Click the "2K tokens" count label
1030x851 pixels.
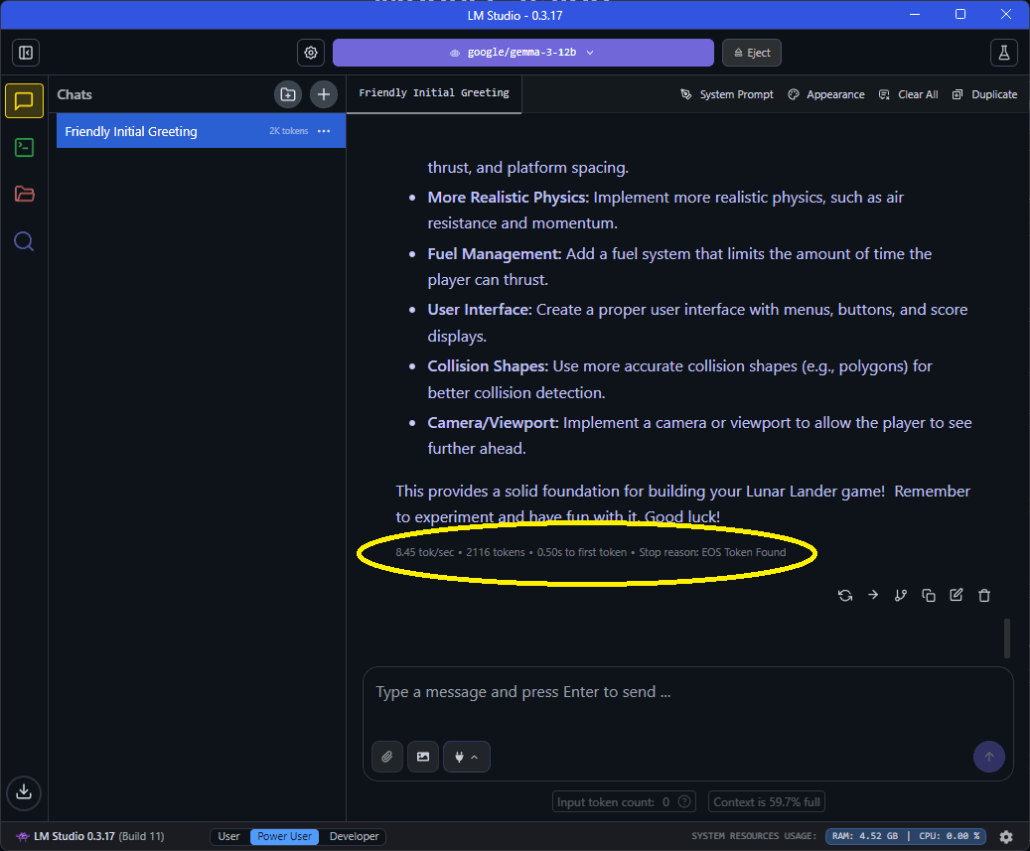(x=288, y=131)
